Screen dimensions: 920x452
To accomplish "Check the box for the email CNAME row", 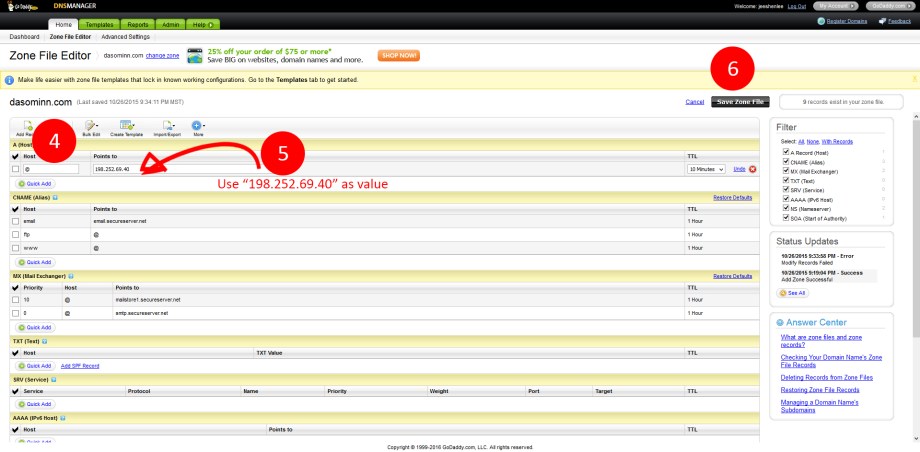I will [x=16, y=221].
